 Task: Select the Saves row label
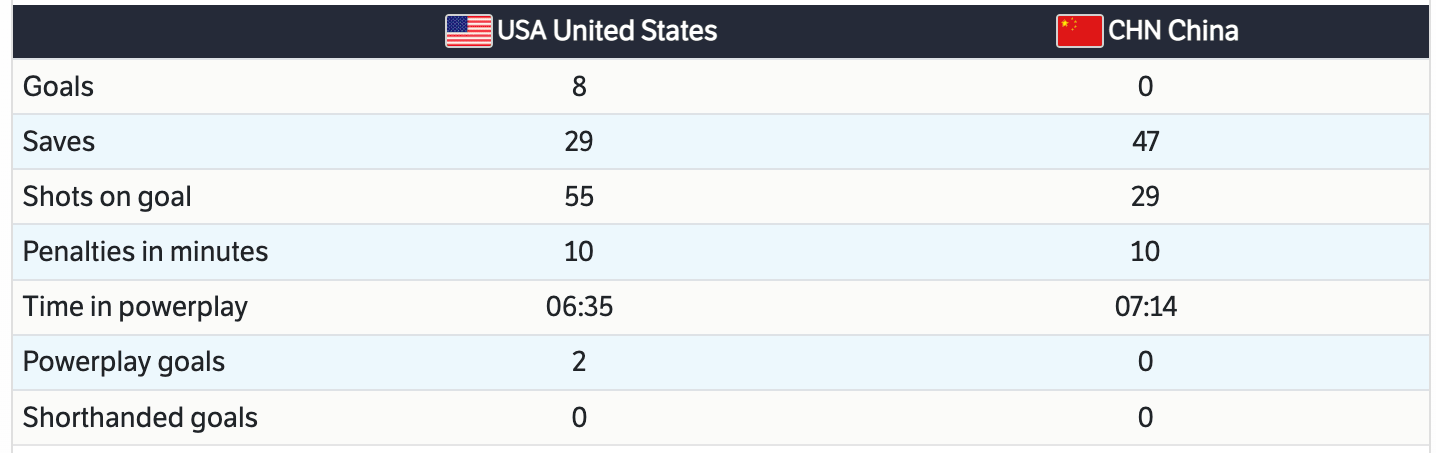coord(59,142)
